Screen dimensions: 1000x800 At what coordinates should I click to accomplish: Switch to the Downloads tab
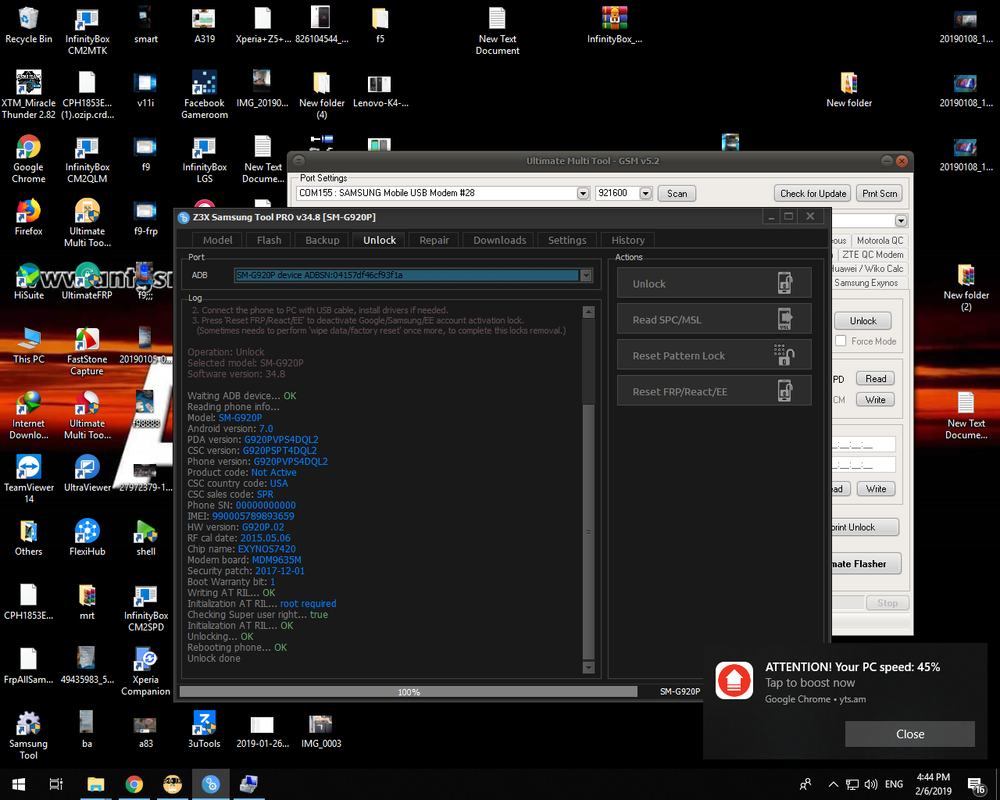499,240
